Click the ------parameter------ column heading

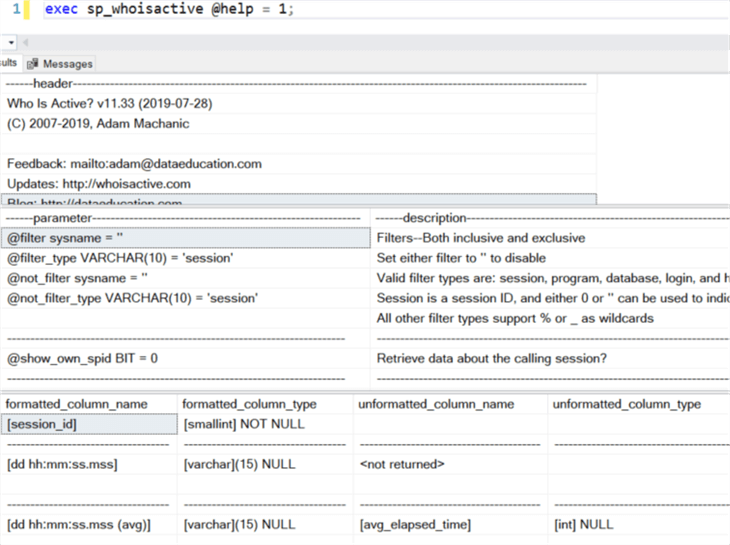pyautogui.click(x=186, y=218)
